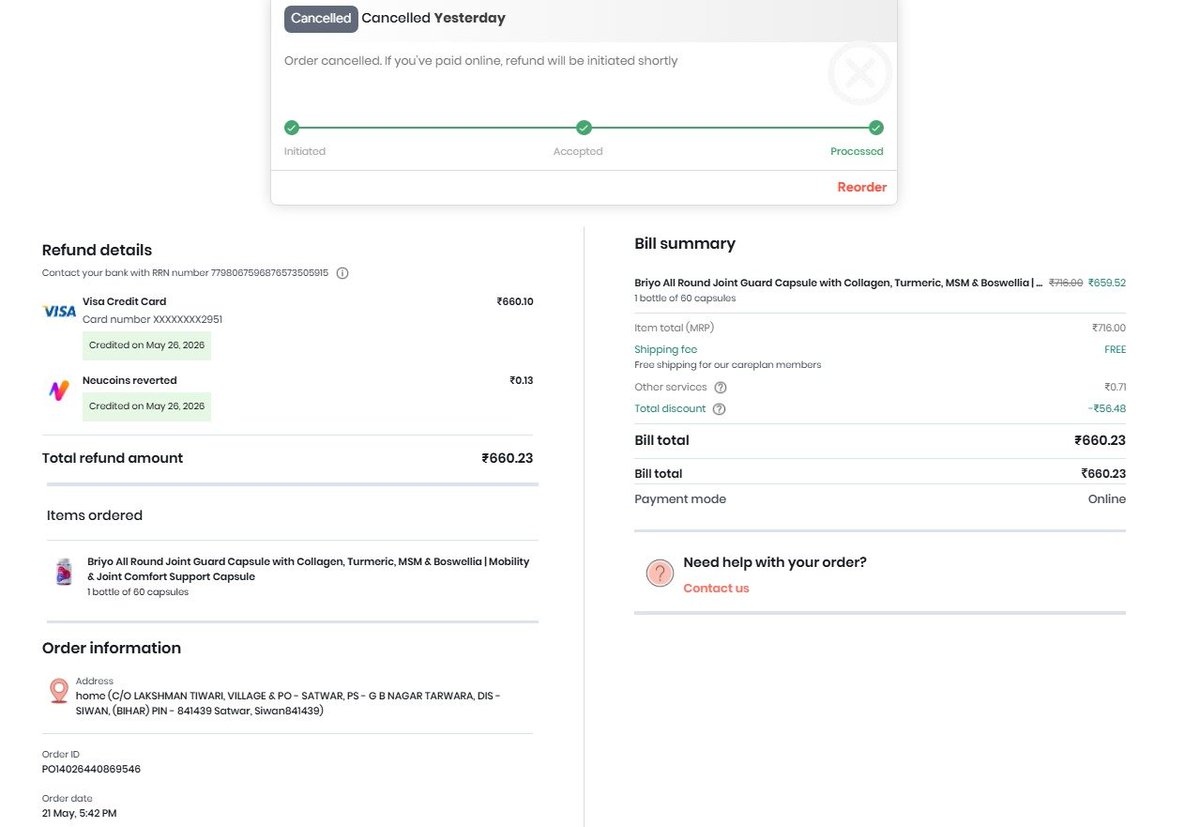Click the discounted price ₹659.52
Image resolution: width=1200 pixels, height=827 pixels.
(x=1107, y=283)
